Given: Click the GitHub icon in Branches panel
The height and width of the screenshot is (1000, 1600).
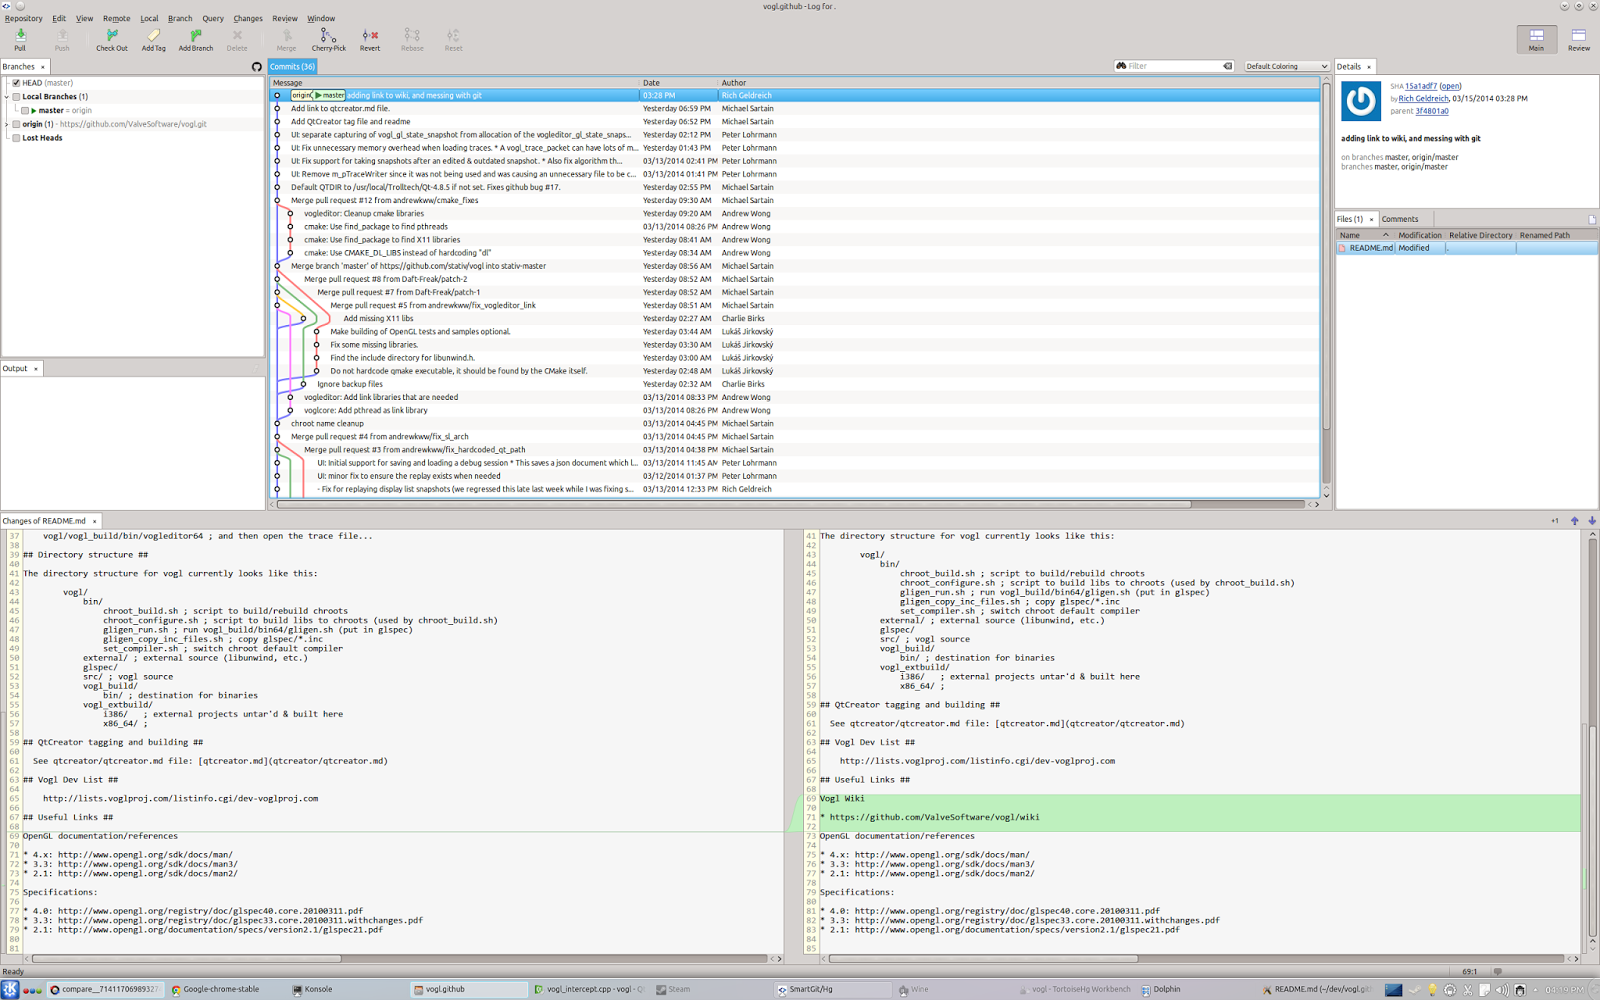Looking at the screenshot, I should click(x=257, y=67).
